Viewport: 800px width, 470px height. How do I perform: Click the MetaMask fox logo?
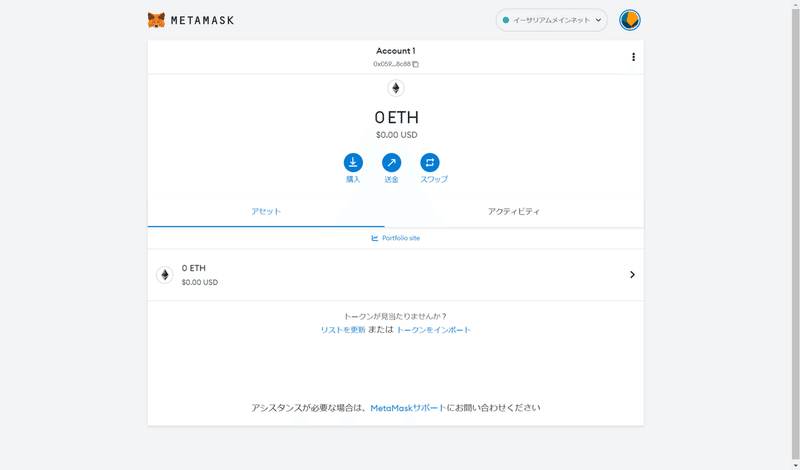tap(156, 20)
